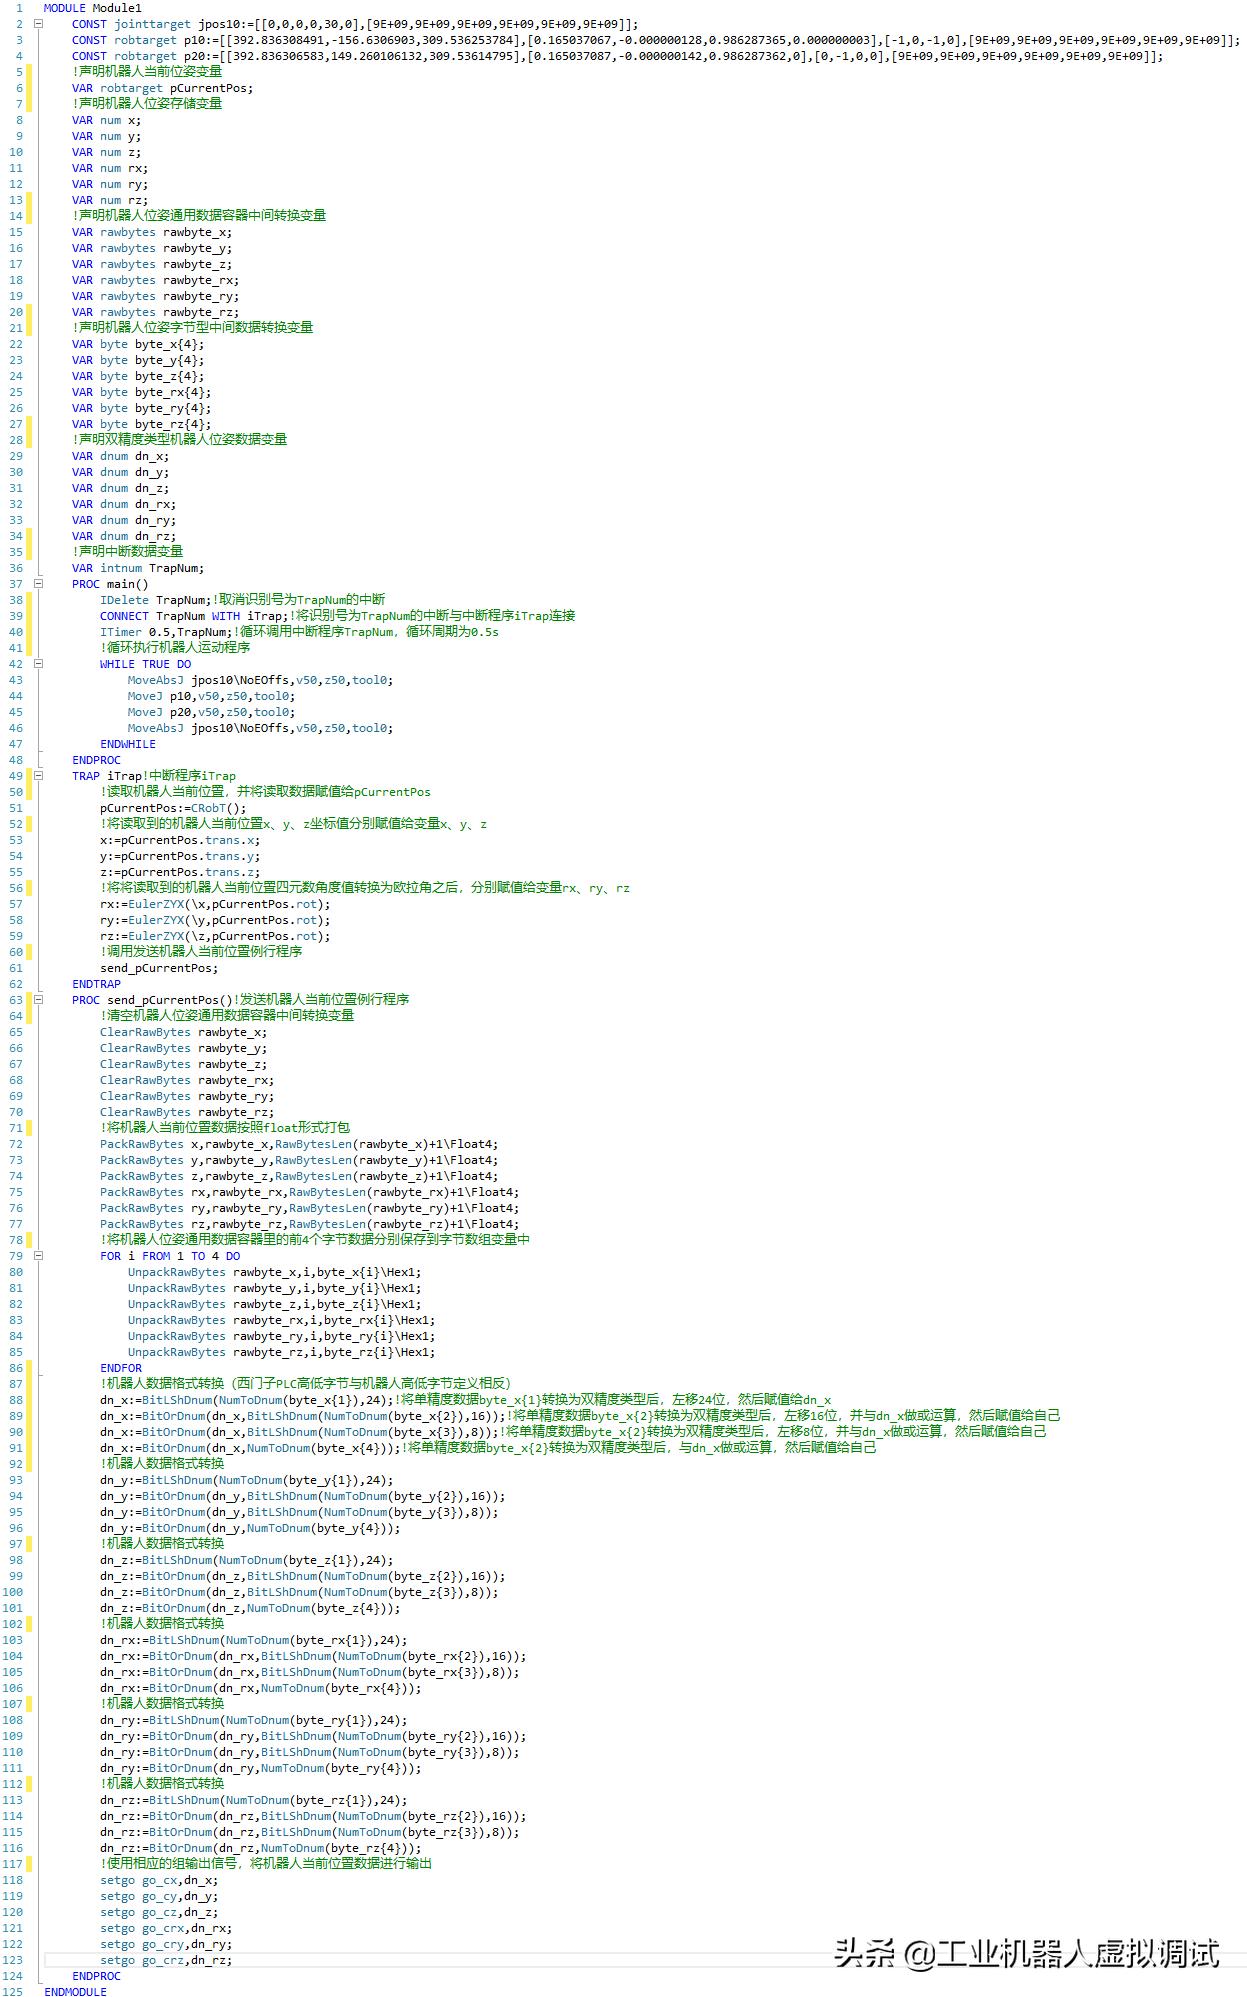Click the x:=pCurrentPos.trans.x line
Screen dimensions: 1247x1997
coord(180,840)
